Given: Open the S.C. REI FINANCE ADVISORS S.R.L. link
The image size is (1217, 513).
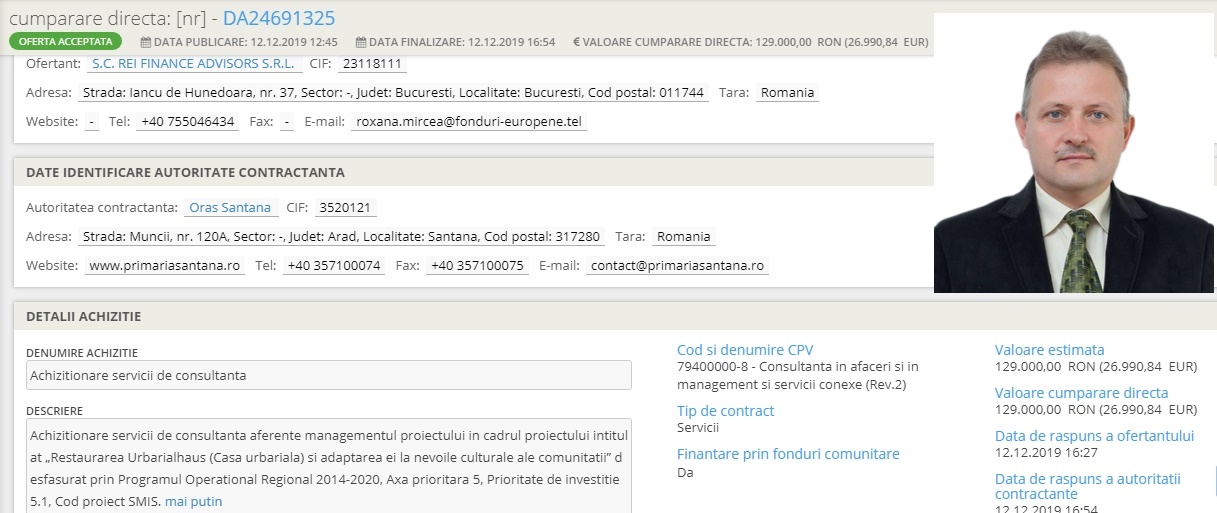Looking at the screenshot, I should (194, 63).
